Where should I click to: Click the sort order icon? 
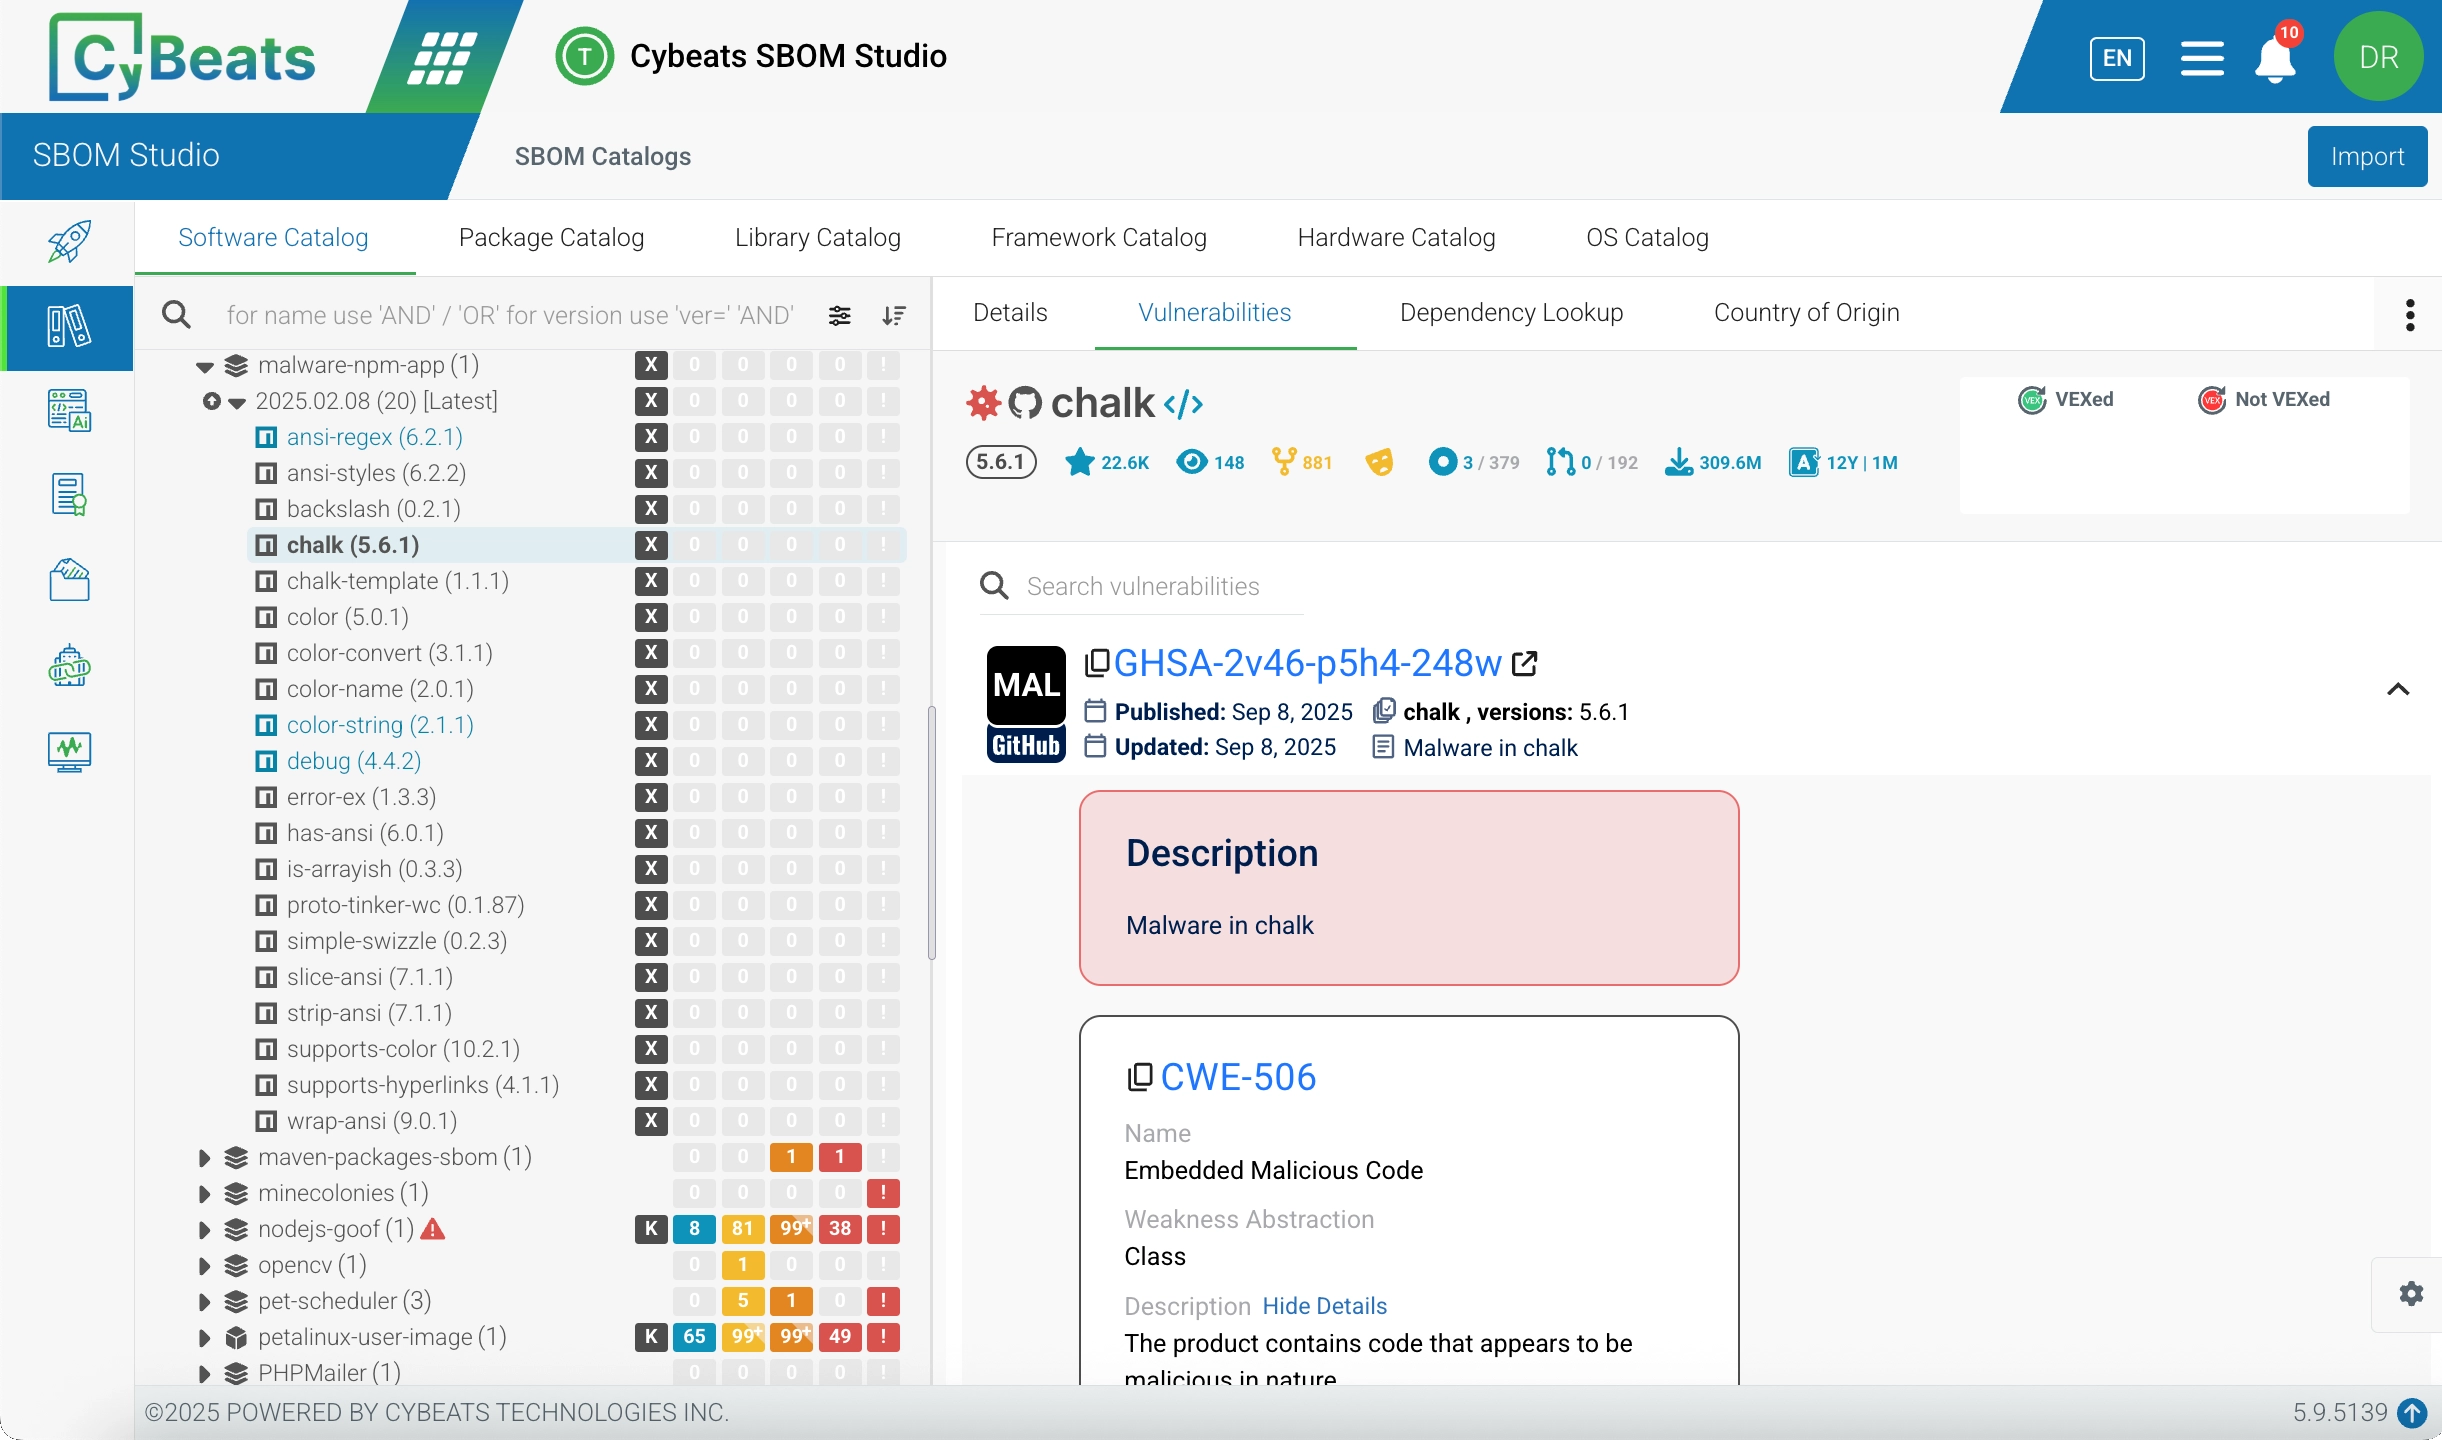(x=894, y=316)
